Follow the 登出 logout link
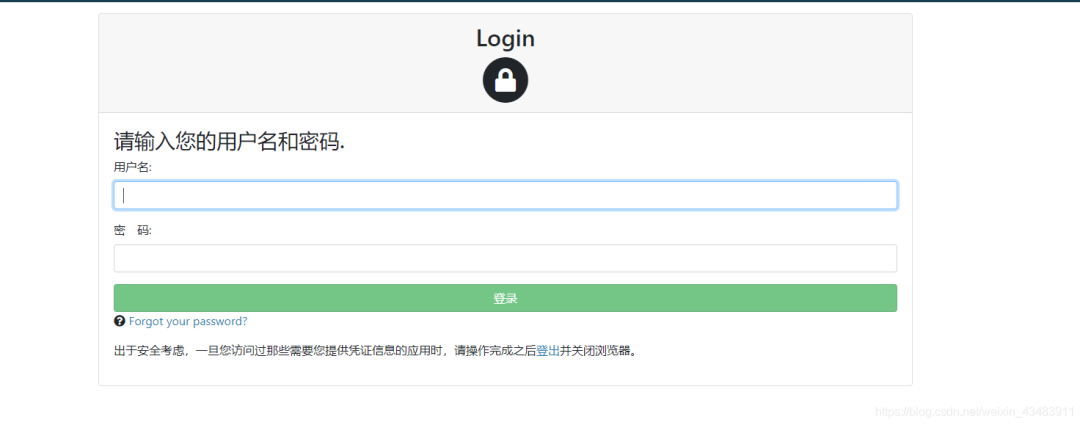 pyautogui.click(x=548, y=351)
